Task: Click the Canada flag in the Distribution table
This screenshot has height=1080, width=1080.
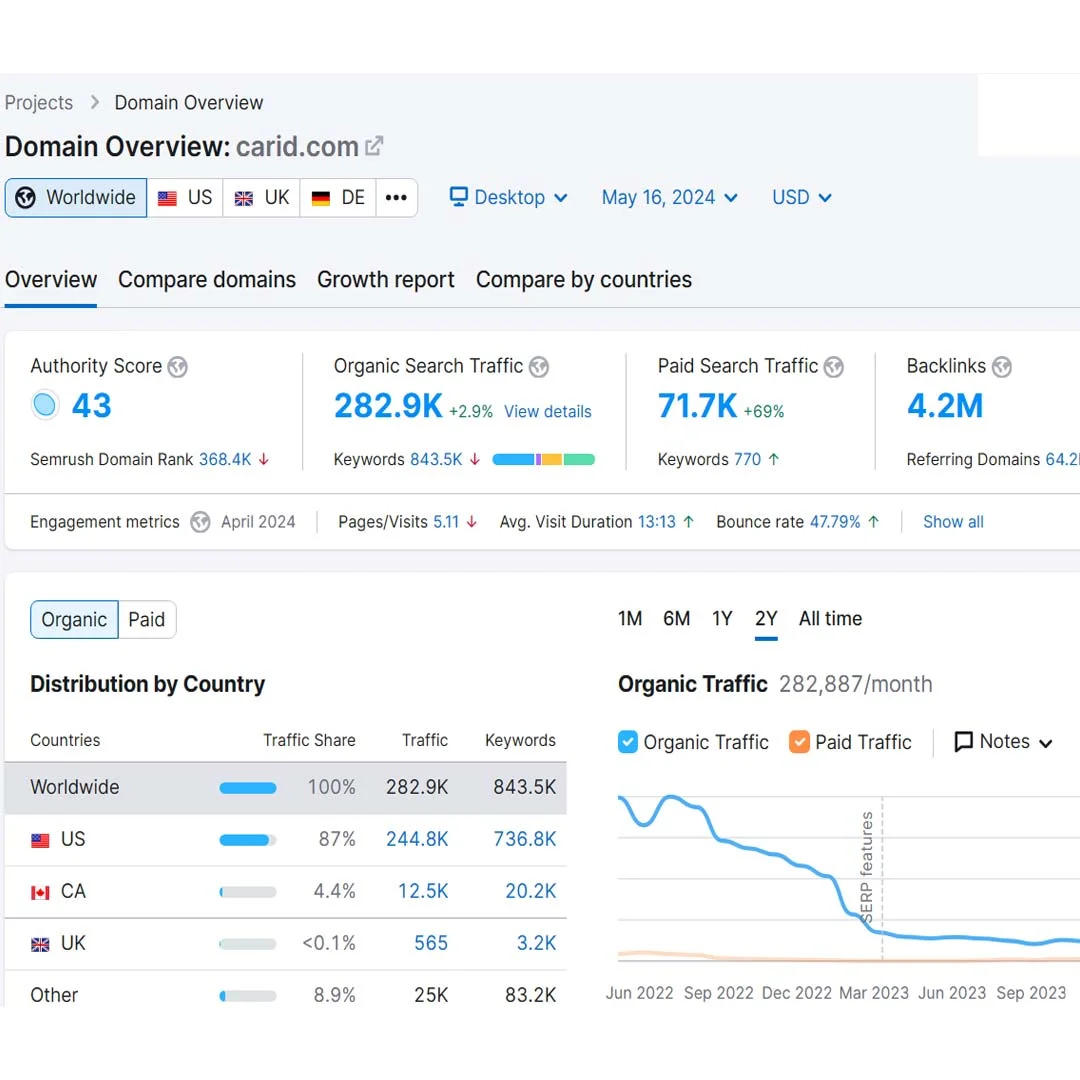Action: tap(40, 893)
